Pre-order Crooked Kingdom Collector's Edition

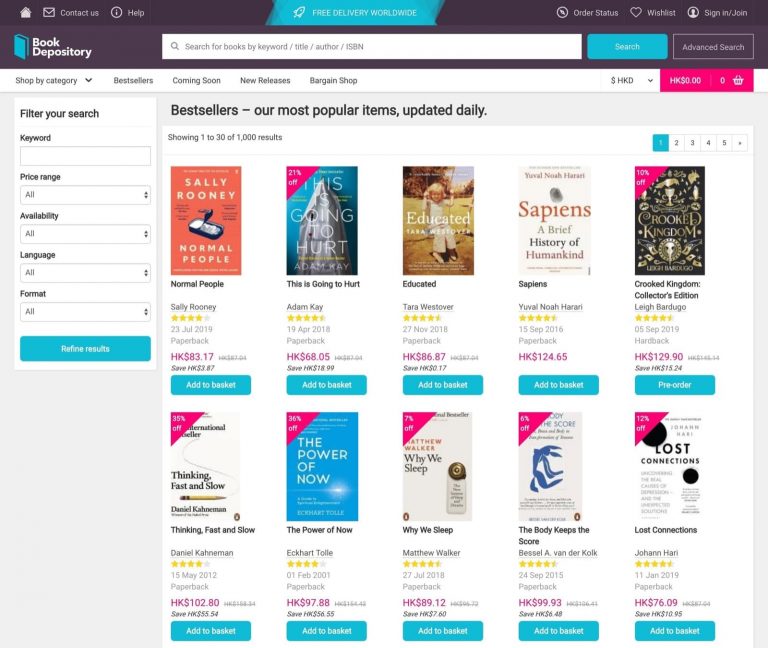pyautogui.click(x=674, y=385)
